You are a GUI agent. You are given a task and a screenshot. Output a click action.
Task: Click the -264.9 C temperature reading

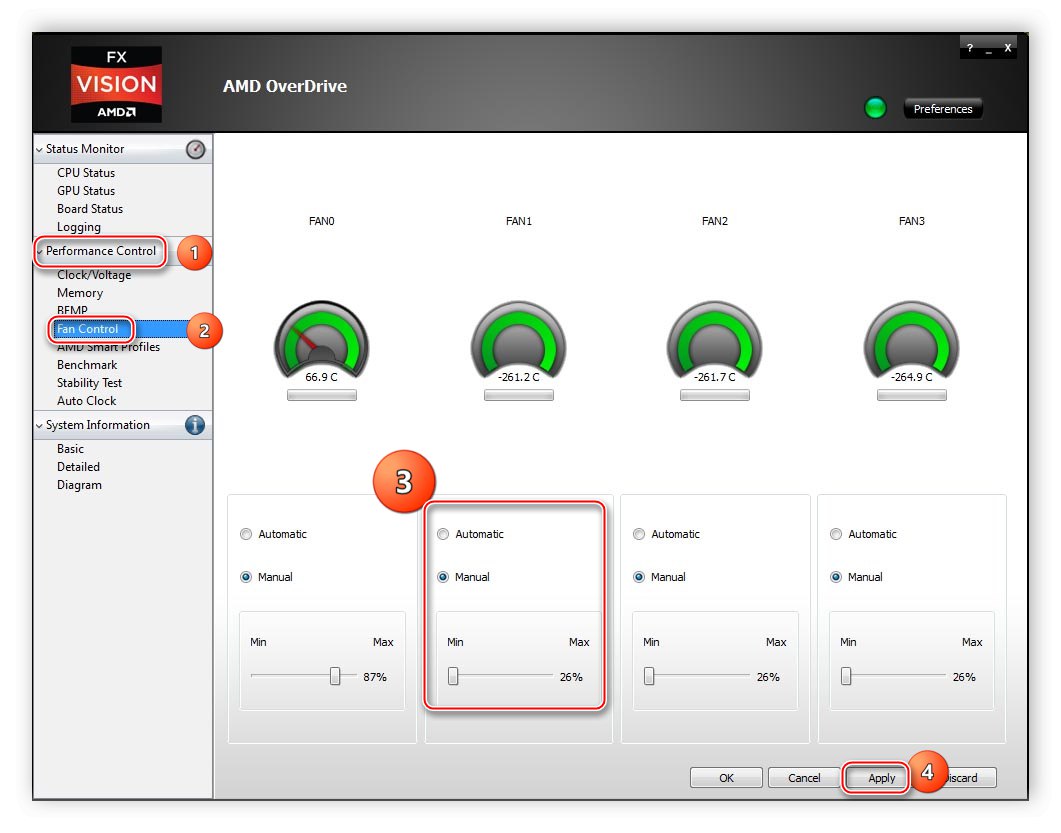pos(911,377)
